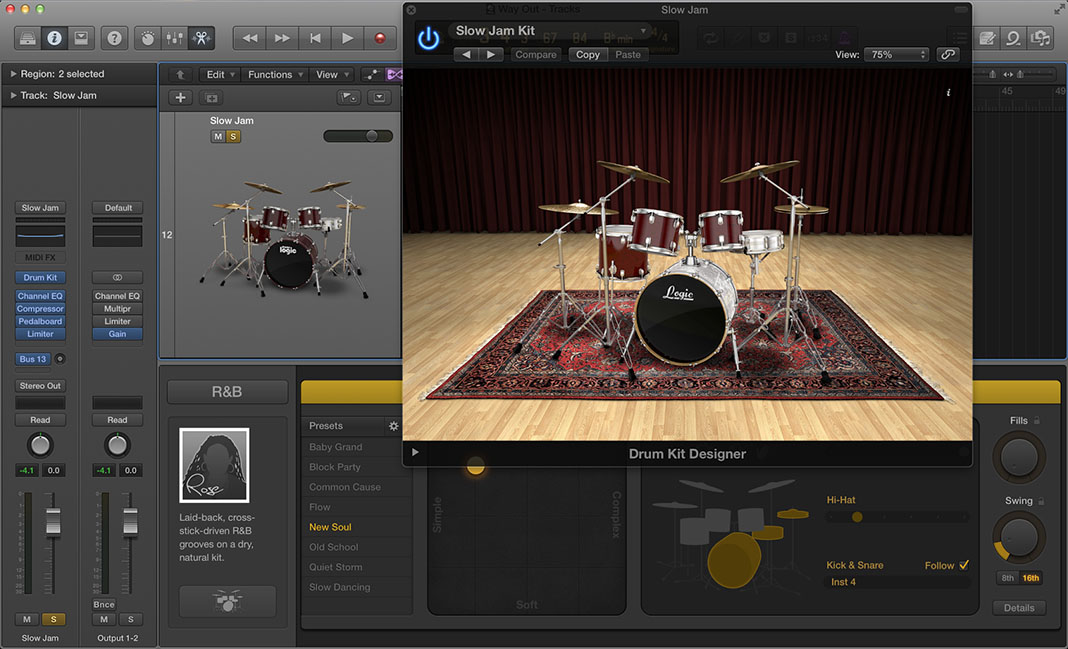Expand the Region: 2 selected disclosure triangle

click(13, 74)
